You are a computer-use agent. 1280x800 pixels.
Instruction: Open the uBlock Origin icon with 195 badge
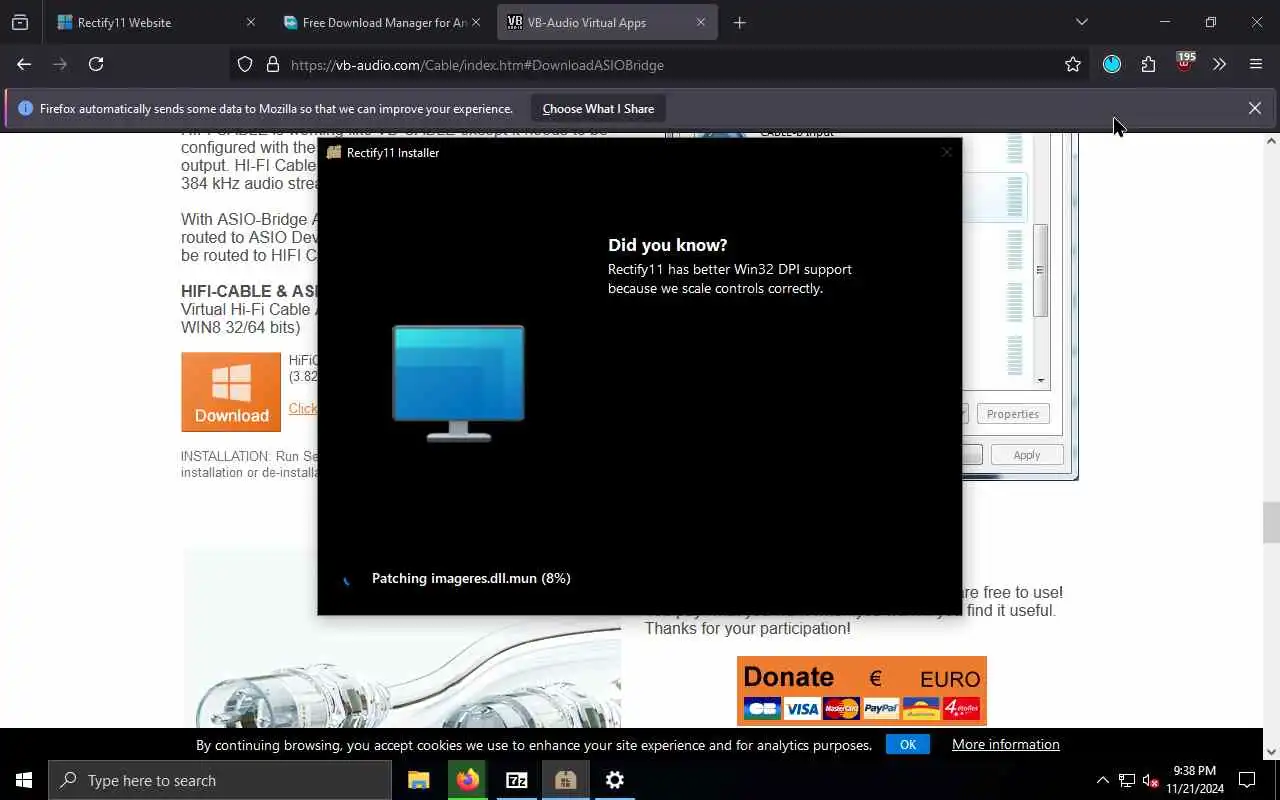(1184, 64)
